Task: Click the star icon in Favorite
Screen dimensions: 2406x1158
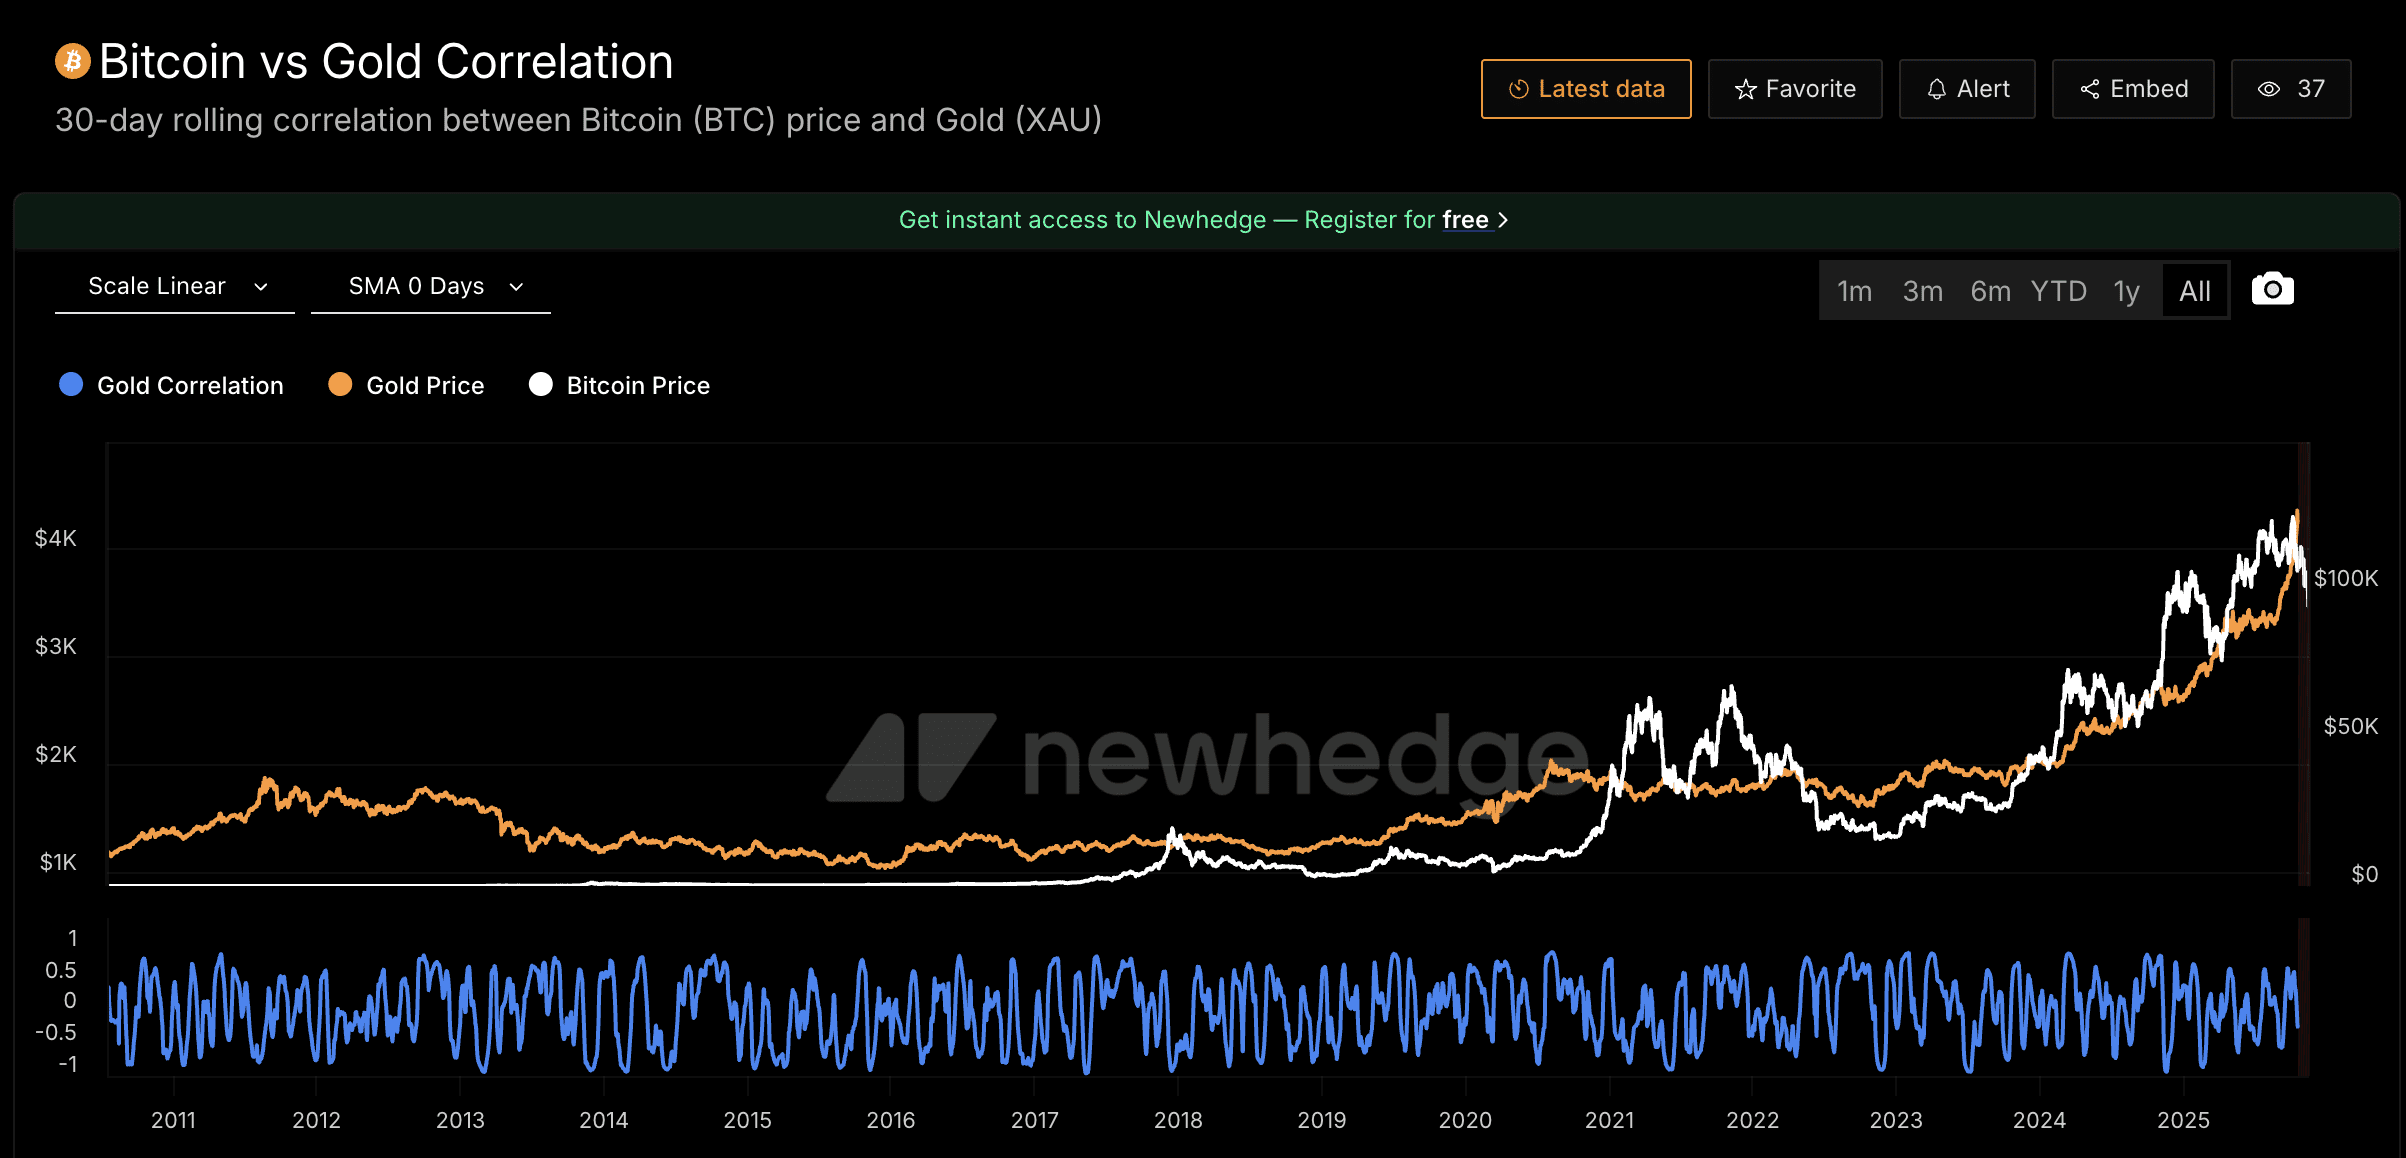Action: (x=1745, y=90)
